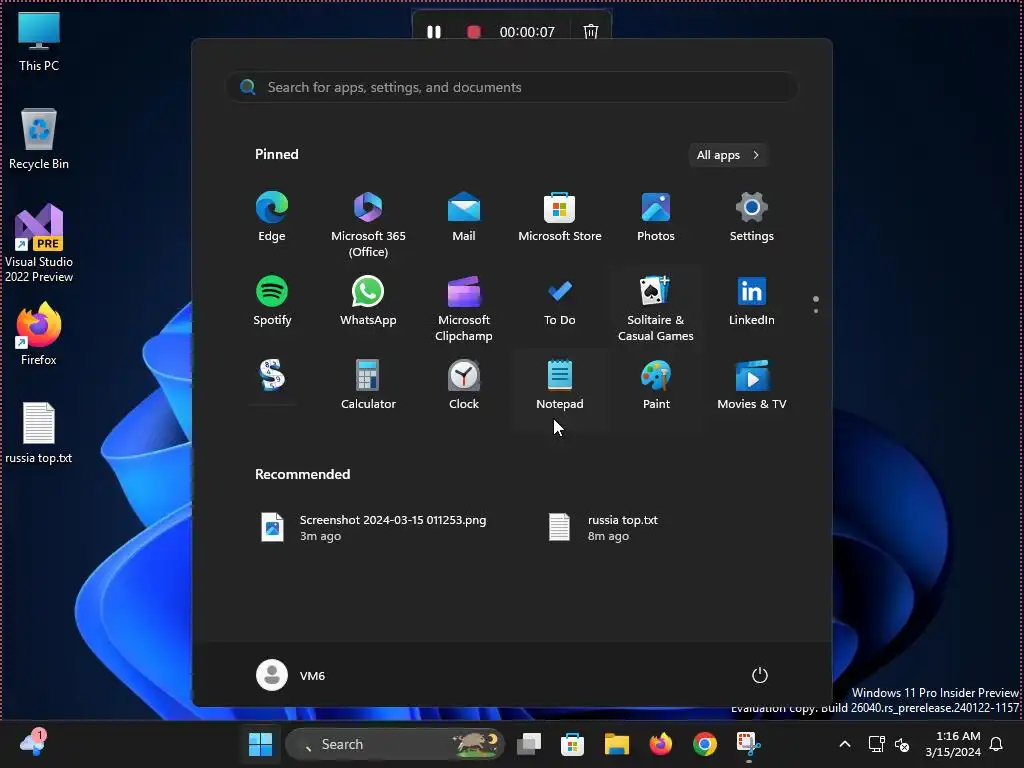Open Edge from pinned apps

(272, 217)
